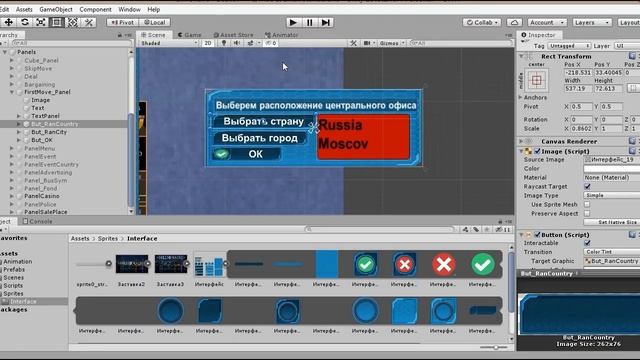This screenshot has width=640, height=360.
Task: Expand the Anchors section
Action: point(520,98)
